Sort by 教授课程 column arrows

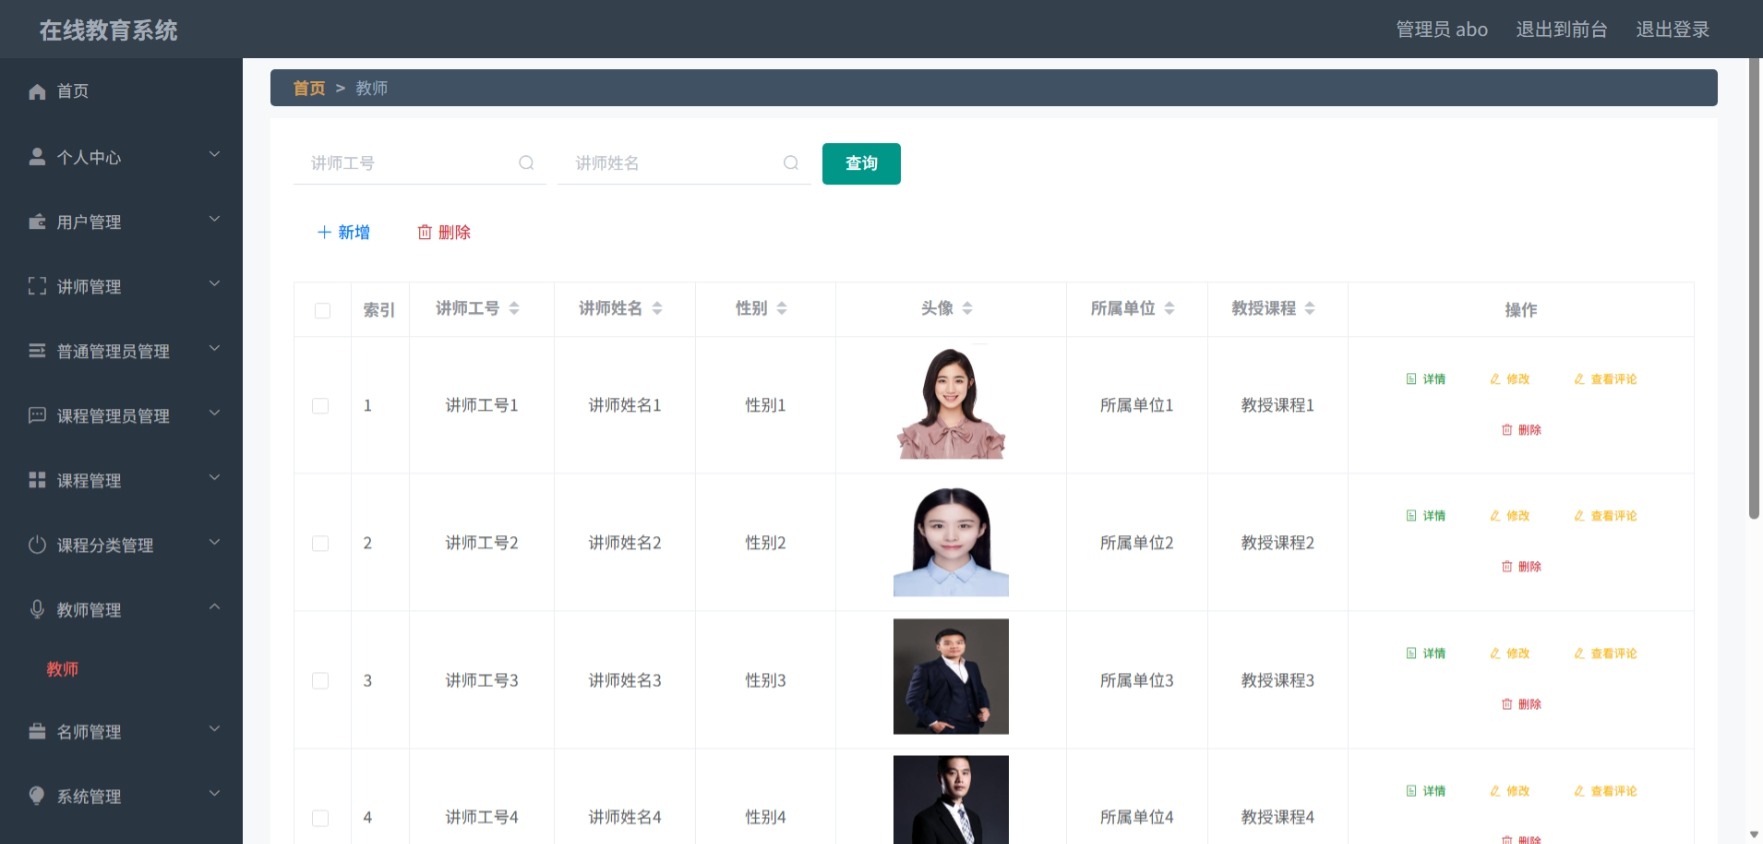pyautogui.click(x=1310, y=308)
